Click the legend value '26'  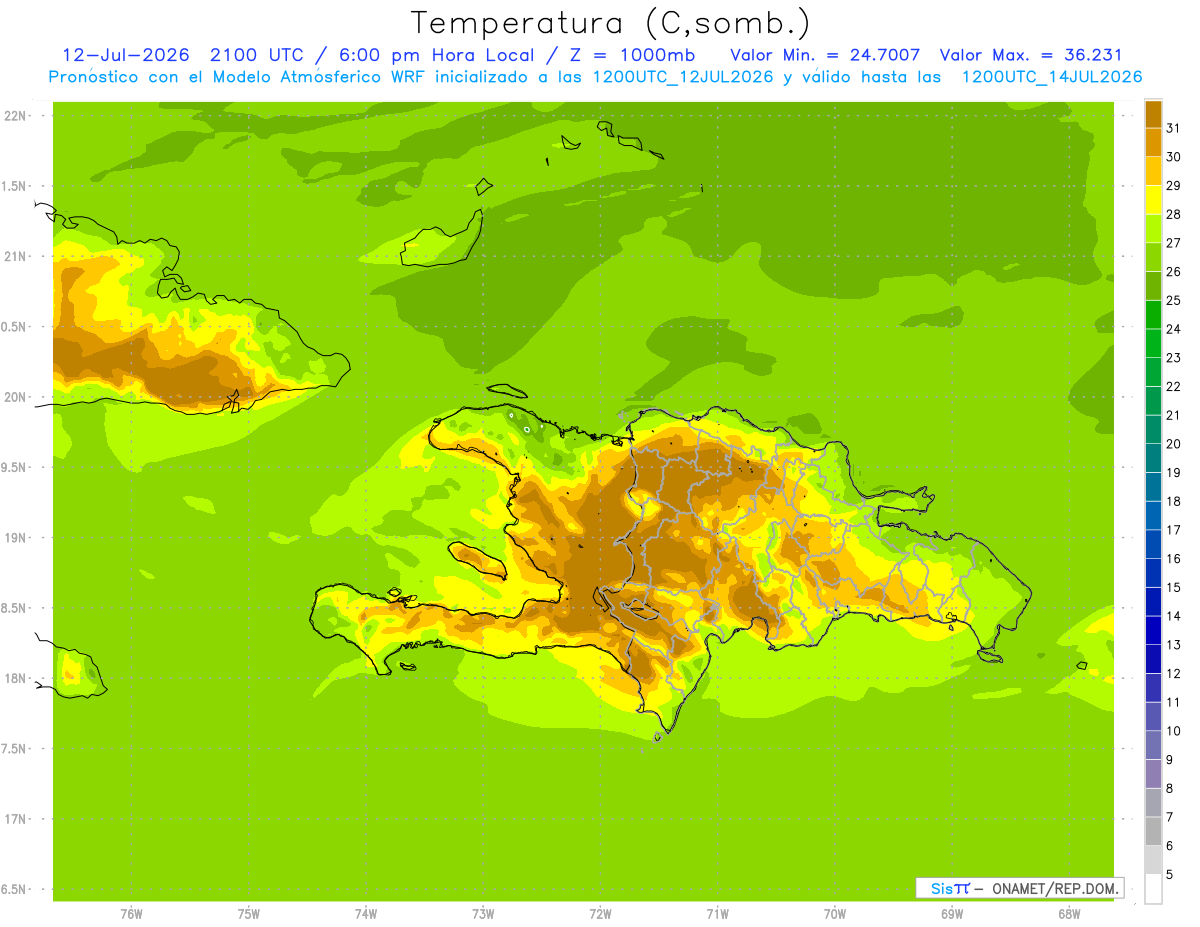coord(1174,271)
